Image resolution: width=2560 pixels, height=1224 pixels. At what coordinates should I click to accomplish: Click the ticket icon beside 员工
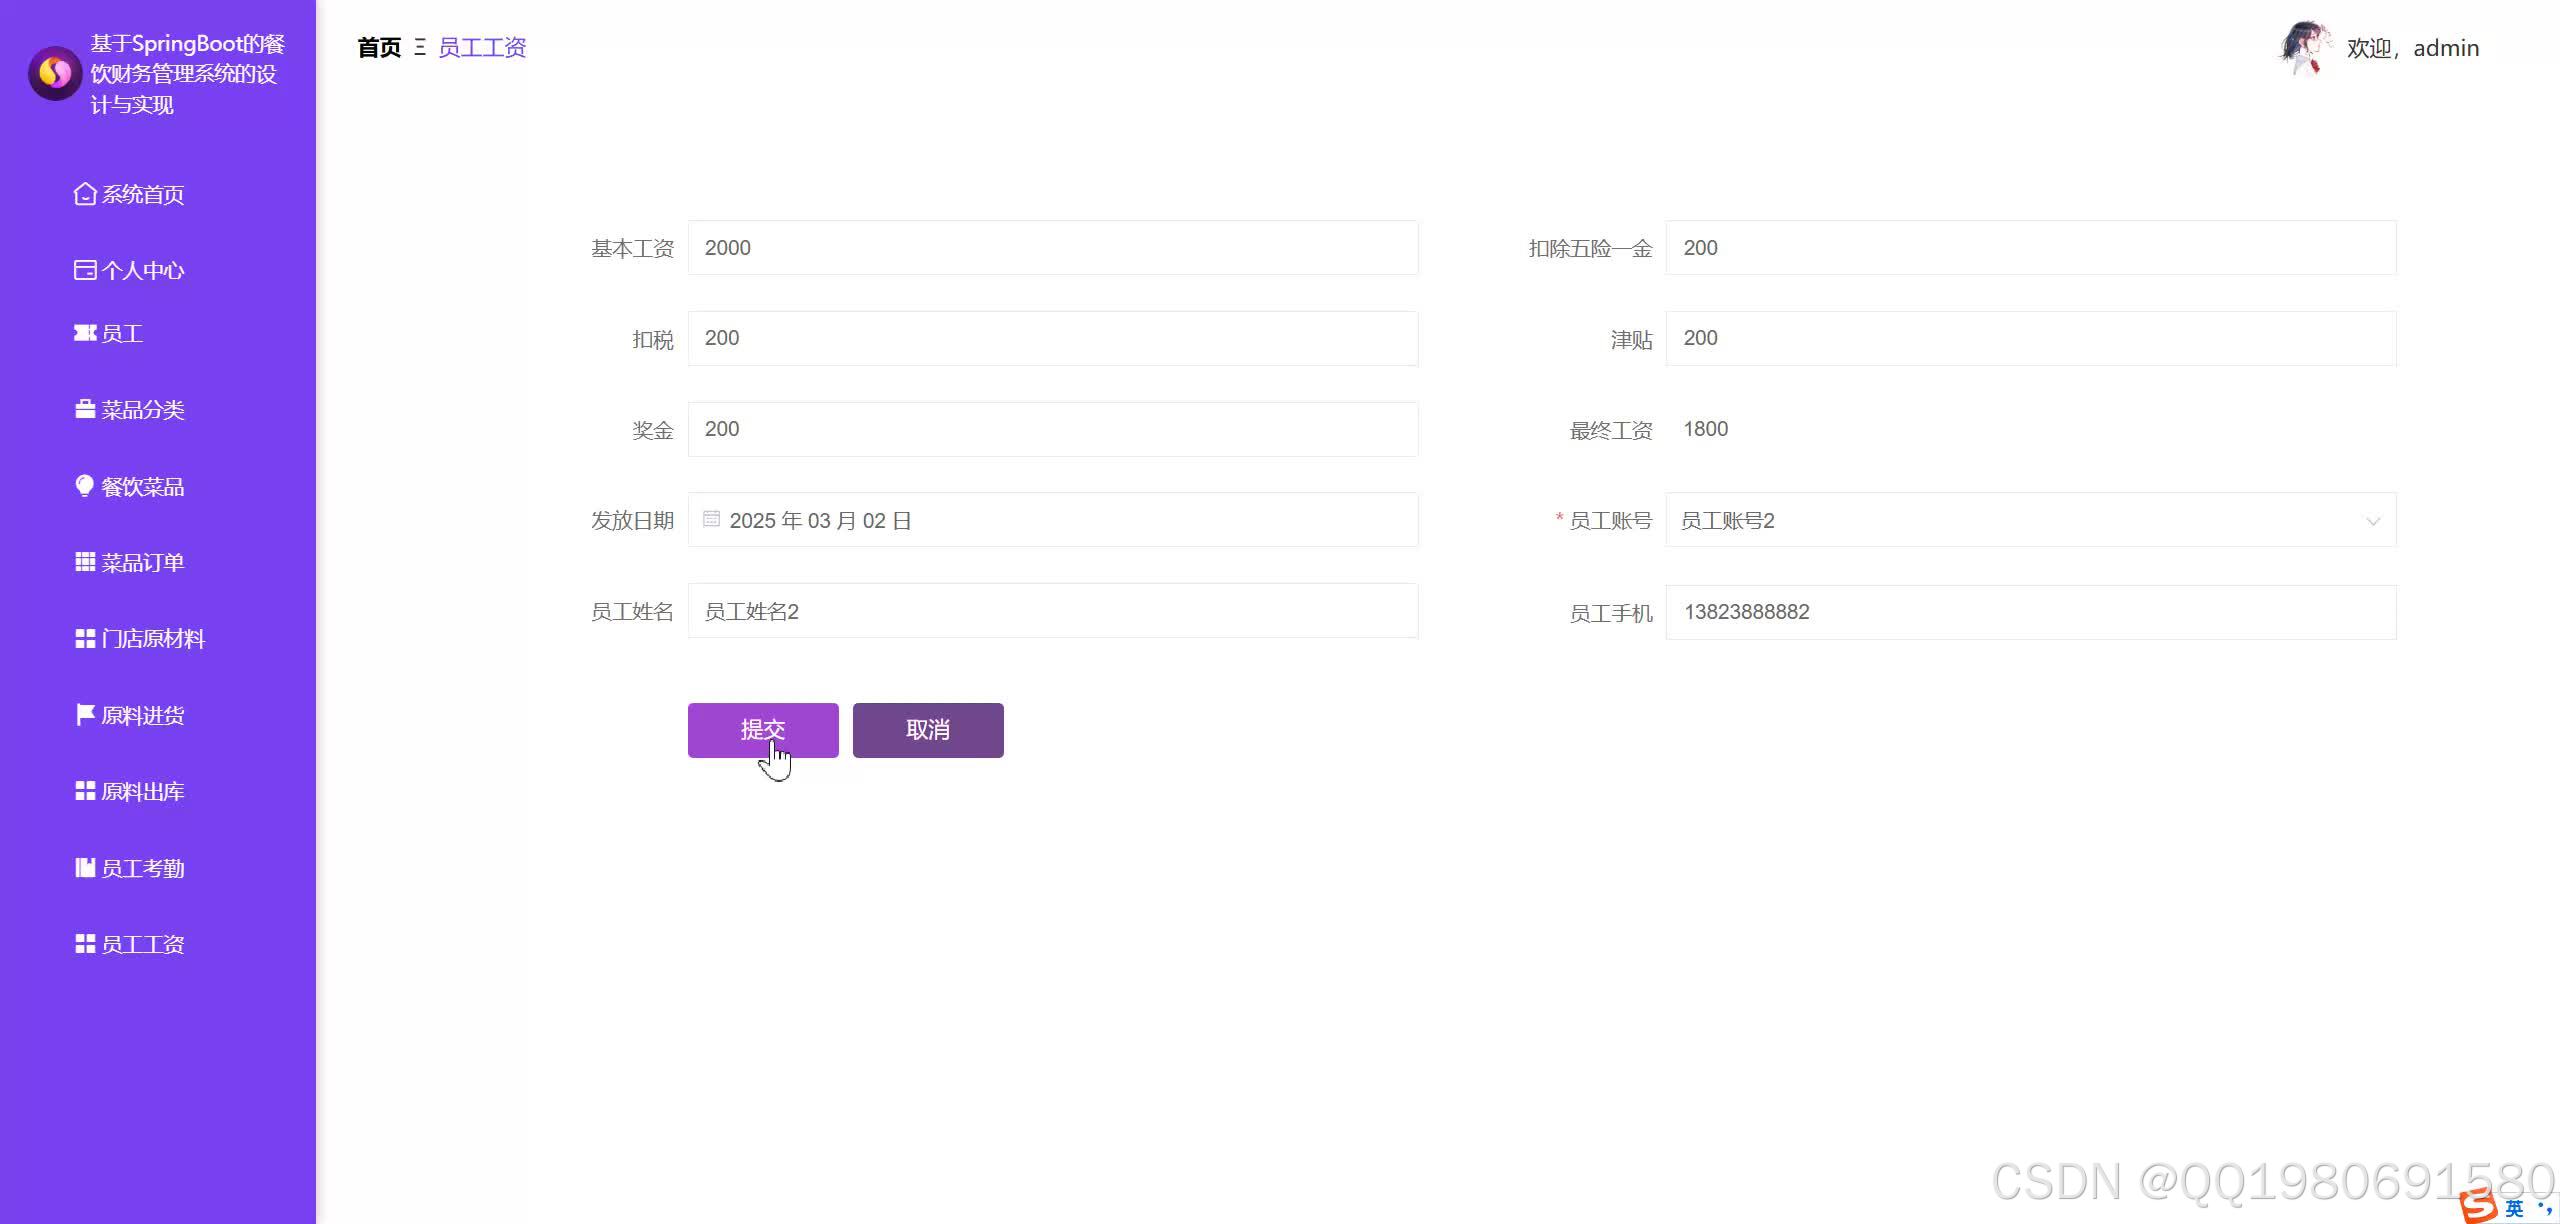coord(85,333)
